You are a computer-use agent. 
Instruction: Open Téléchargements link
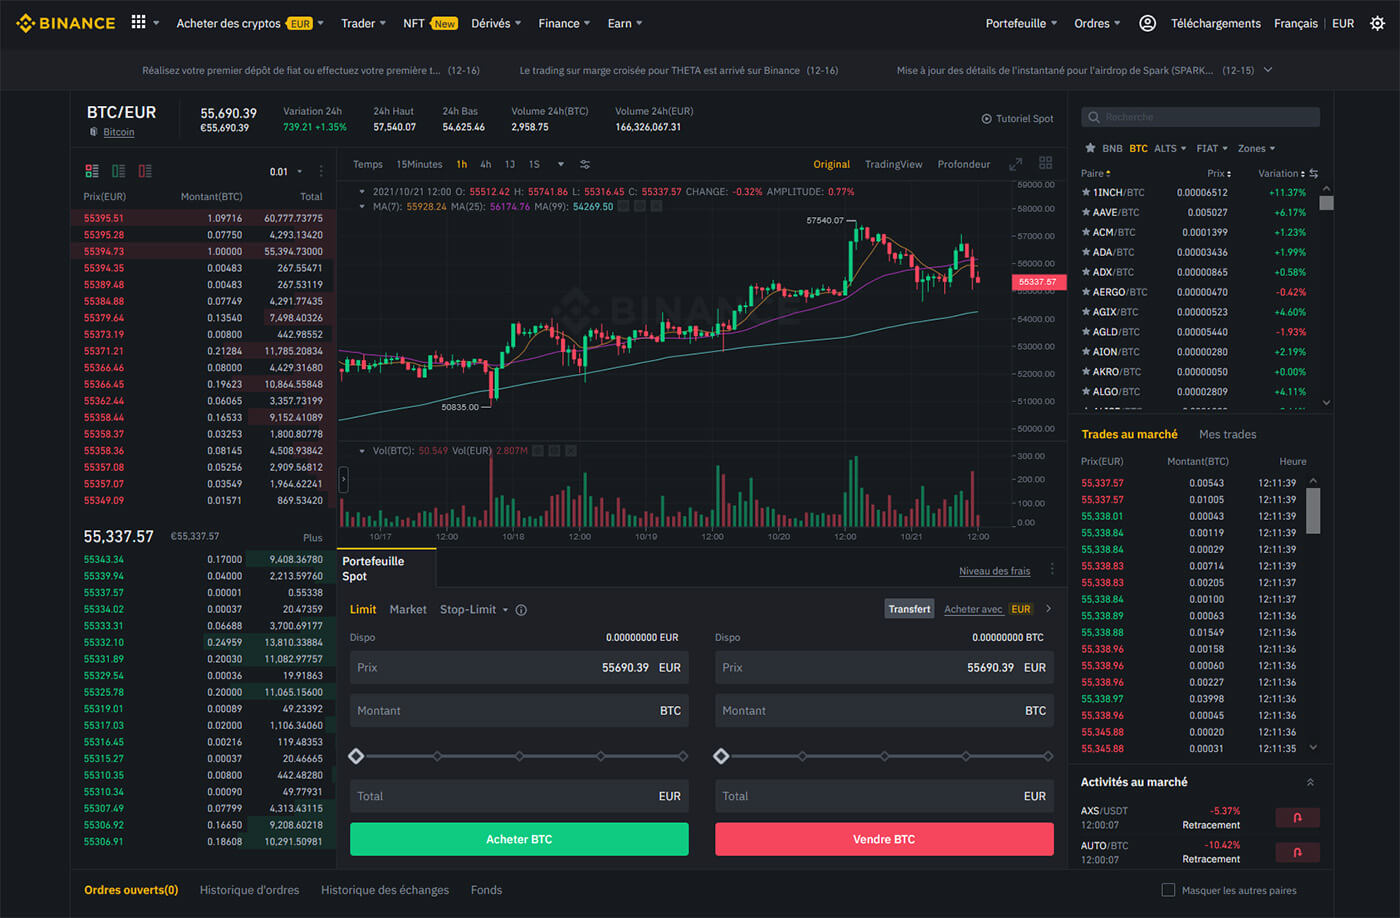tap(1215, 23)
